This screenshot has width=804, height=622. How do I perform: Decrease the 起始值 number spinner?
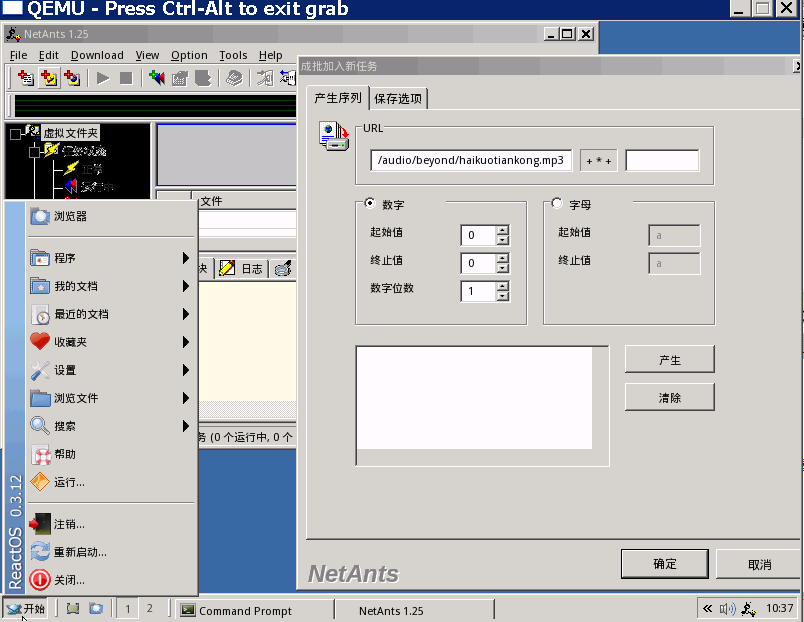click(x=503, y=240)
